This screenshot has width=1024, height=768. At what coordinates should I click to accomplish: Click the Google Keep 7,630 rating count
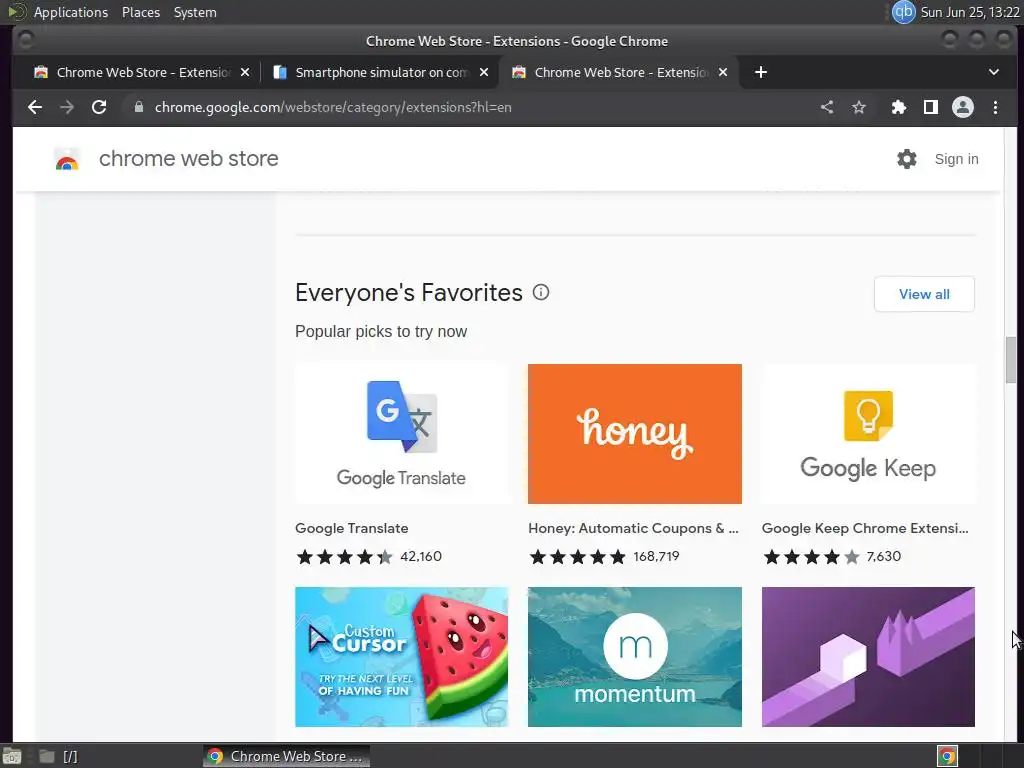[884, 556]
